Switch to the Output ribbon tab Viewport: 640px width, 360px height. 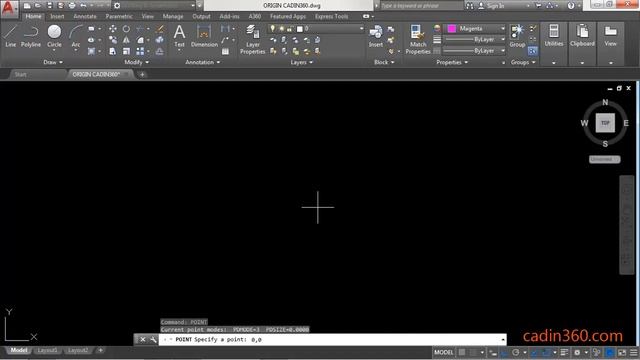point(201,16)
